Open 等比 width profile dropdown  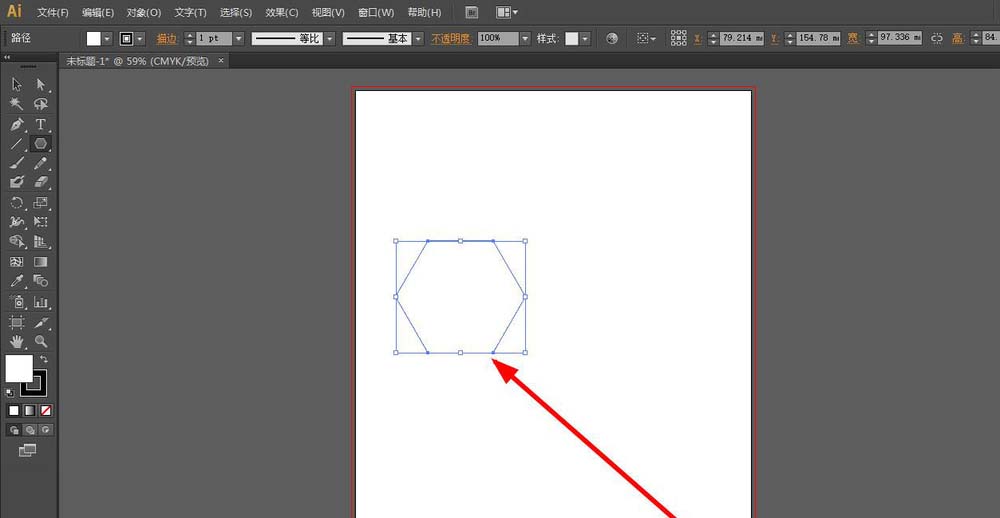click(x=330, y=38)
